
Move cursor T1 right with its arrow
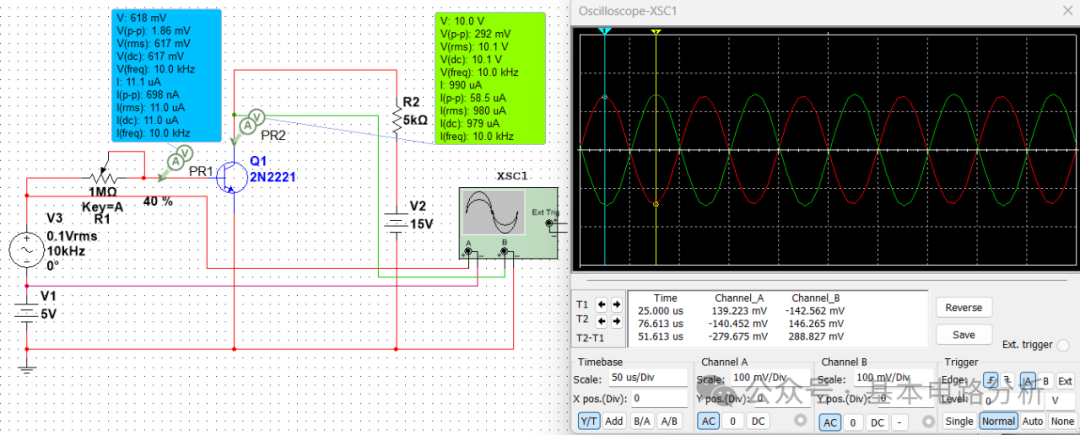pos(614,304)
